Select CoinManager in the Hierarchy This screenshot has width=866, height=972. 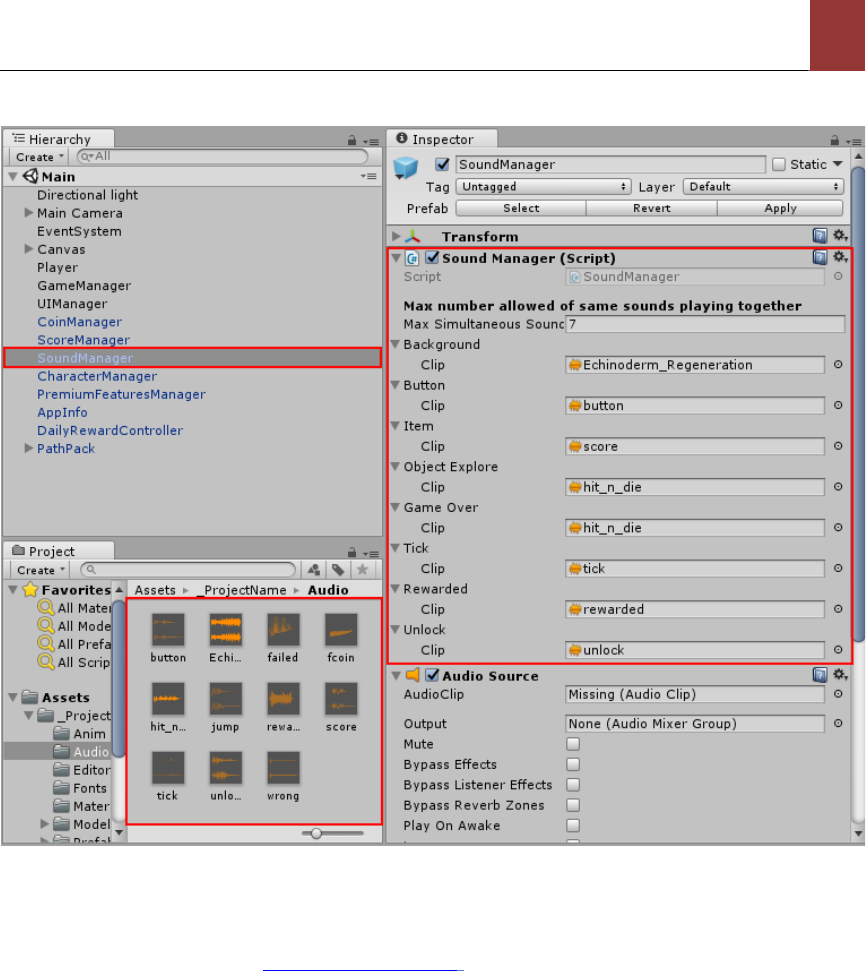tap(79, 321)
